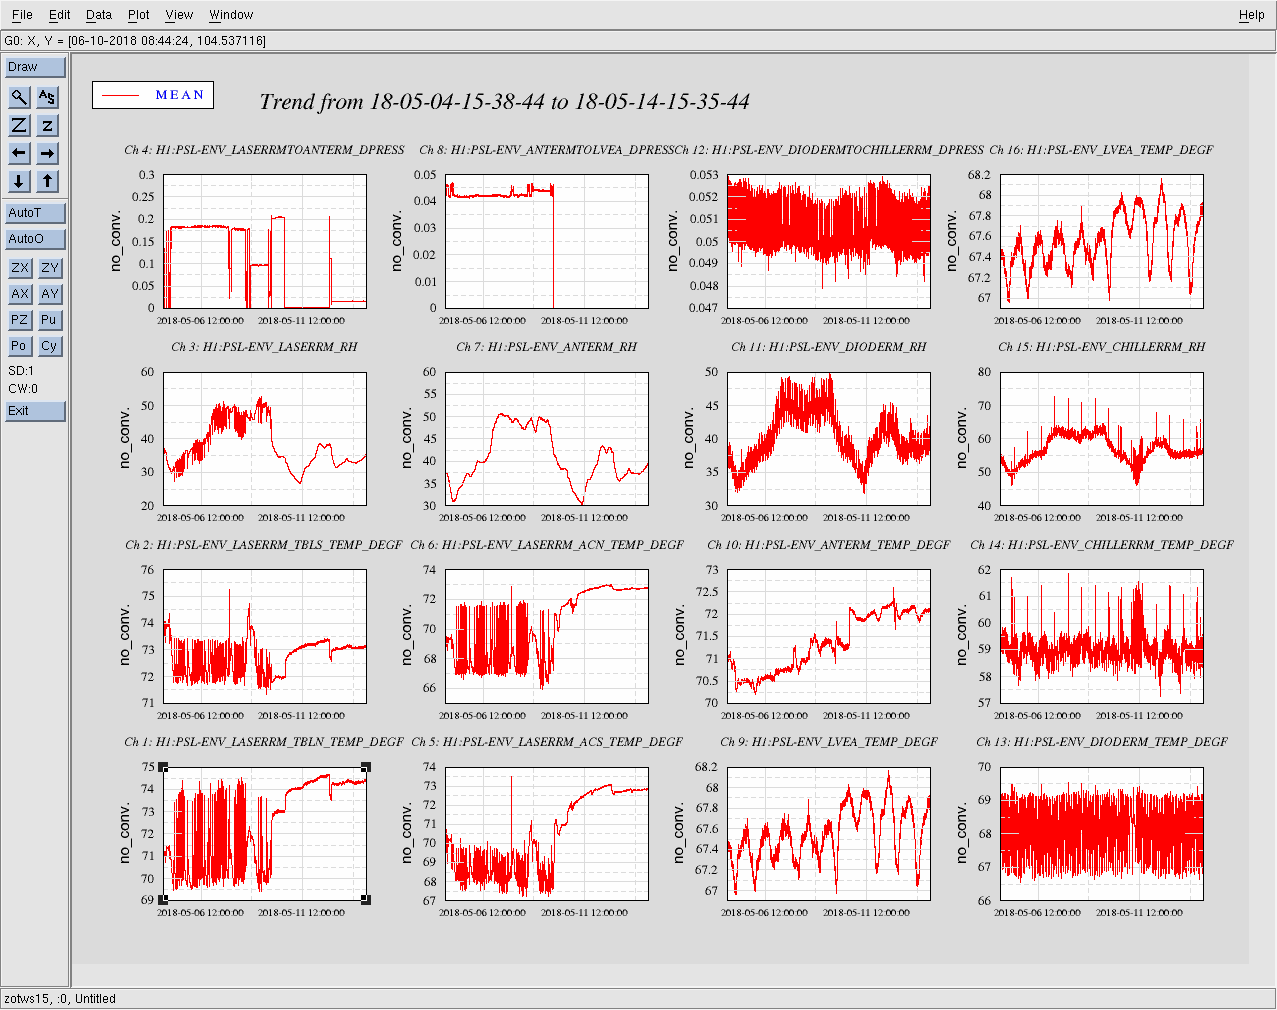The width and height of the screenshot is (1277, 1010).
Task: Click the large Z zoom-in icon
Action: (x=19, y=125)
